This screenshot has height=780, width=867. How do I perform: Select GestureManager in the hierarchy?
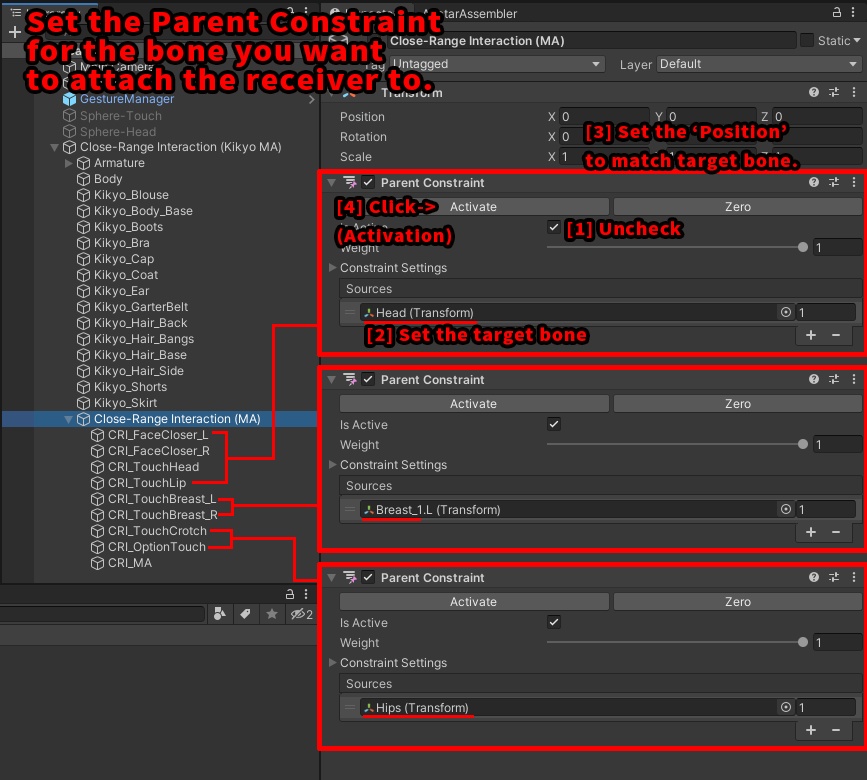click(x=127, y=99)
